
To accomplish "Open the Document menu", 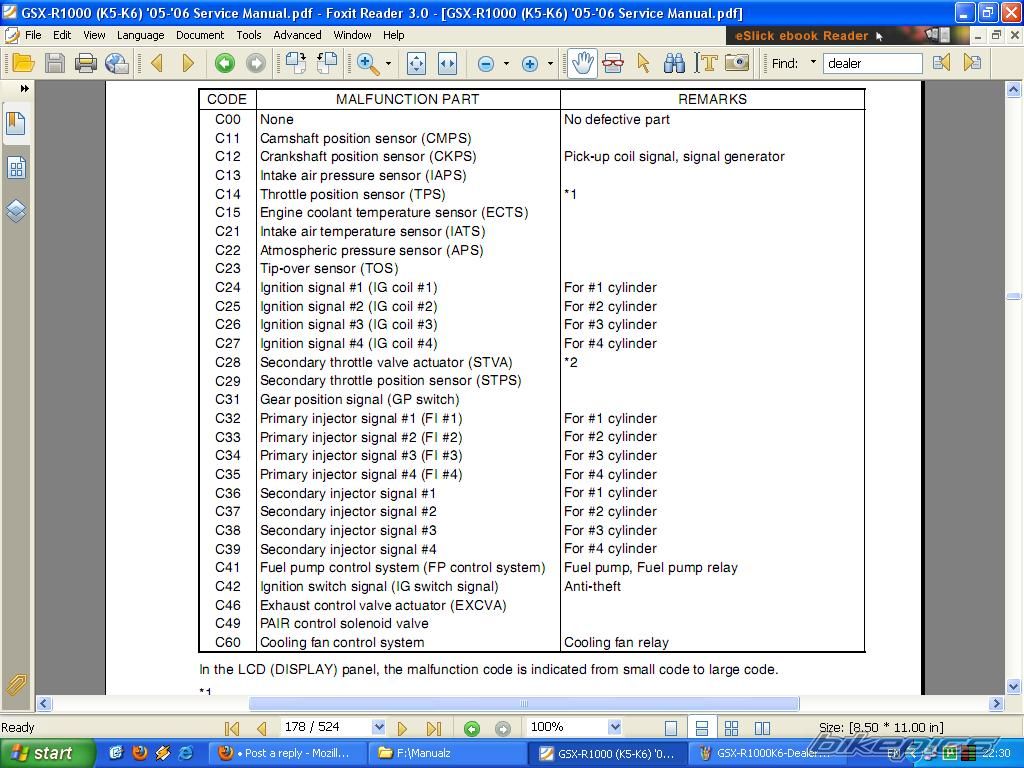I will [200, 35].
